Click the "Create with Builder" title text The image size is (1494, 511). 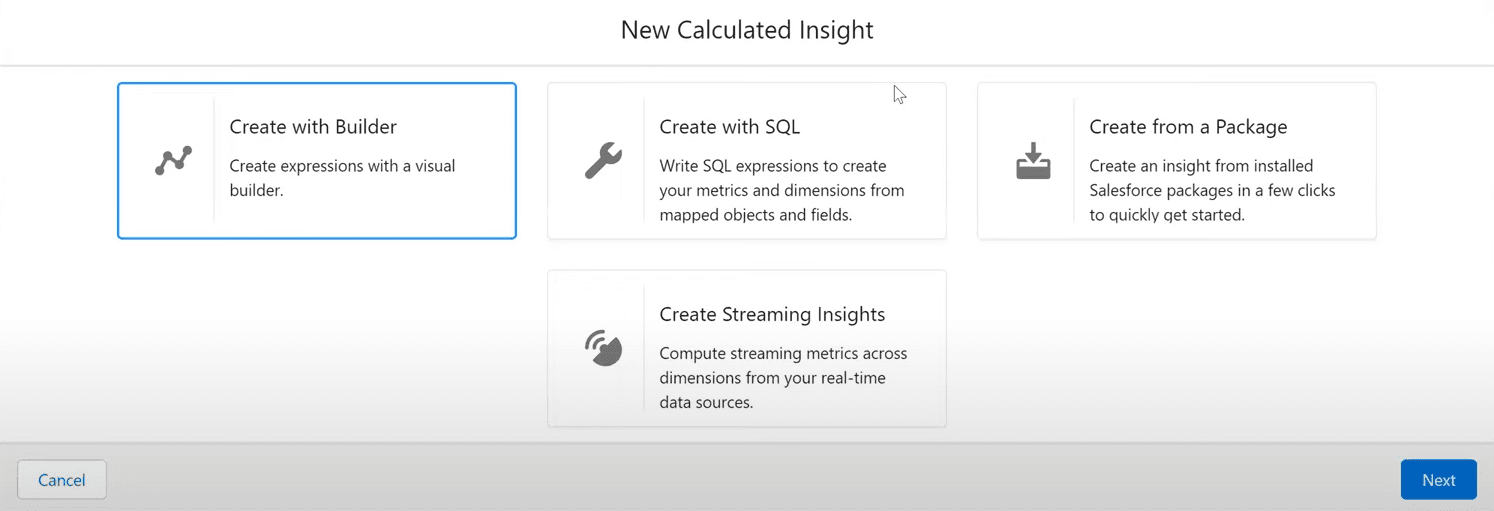point(313,127)
